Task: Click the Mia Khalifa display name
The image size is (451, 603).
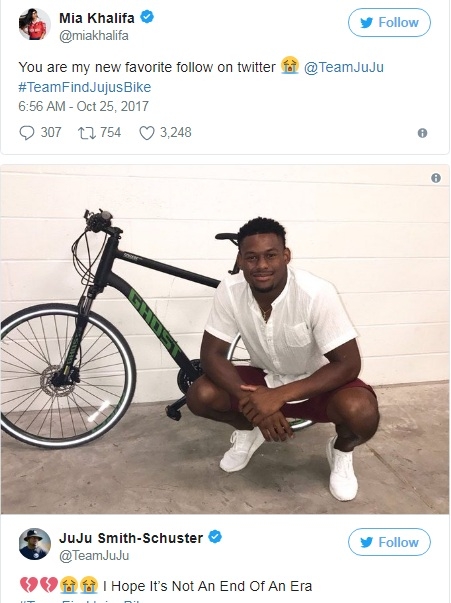Action: tap(97, 18)
